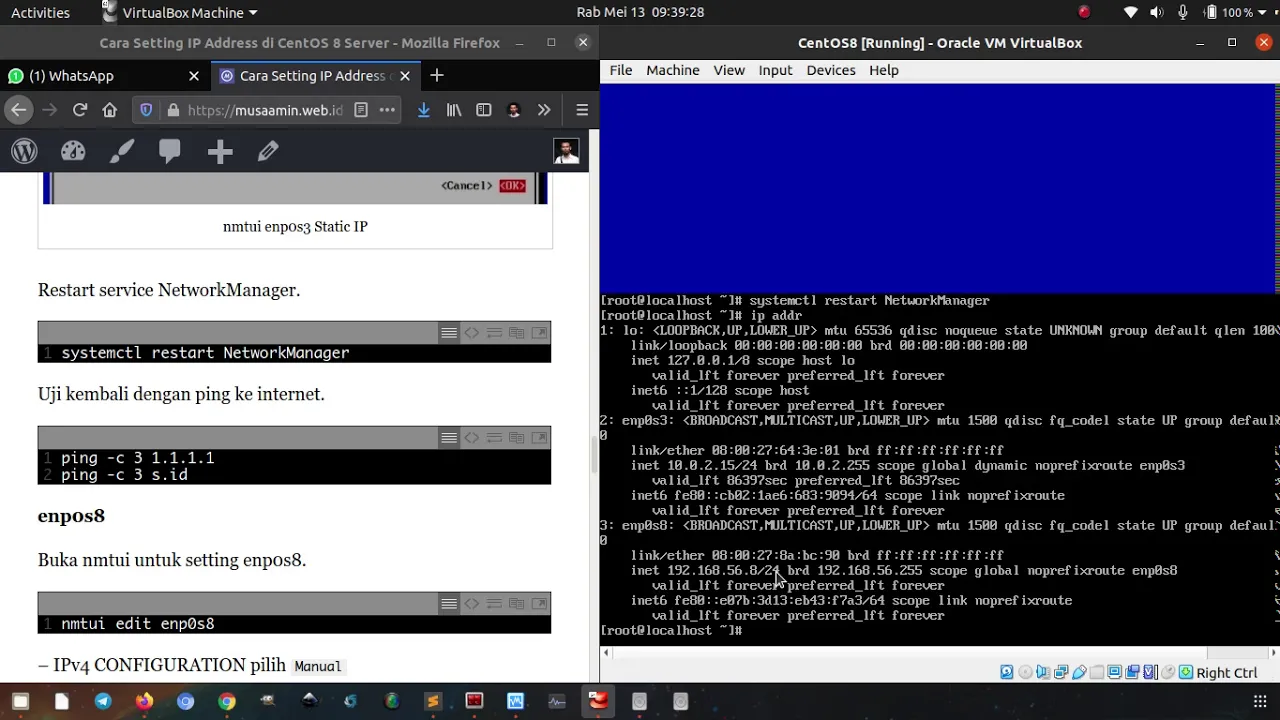
Task: Open tracking protection shield in URL bar
Action: (146, 110)
